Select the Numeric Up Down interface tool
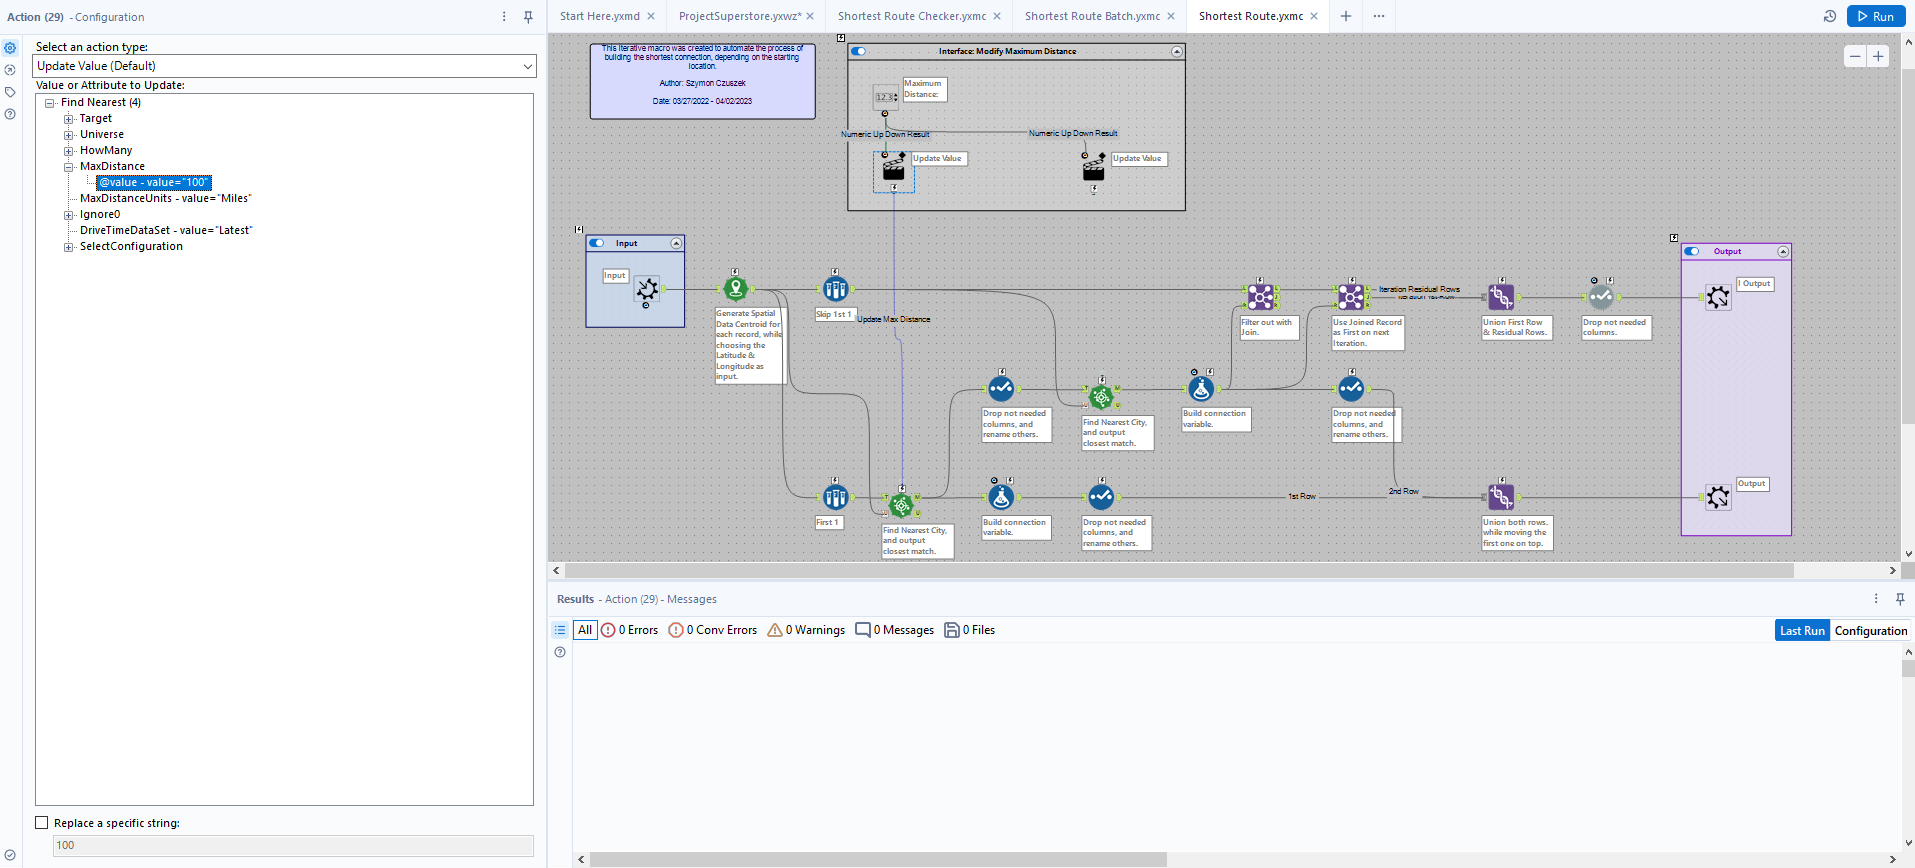Viewport: 1915px width, 868px height. coord(885,97)
